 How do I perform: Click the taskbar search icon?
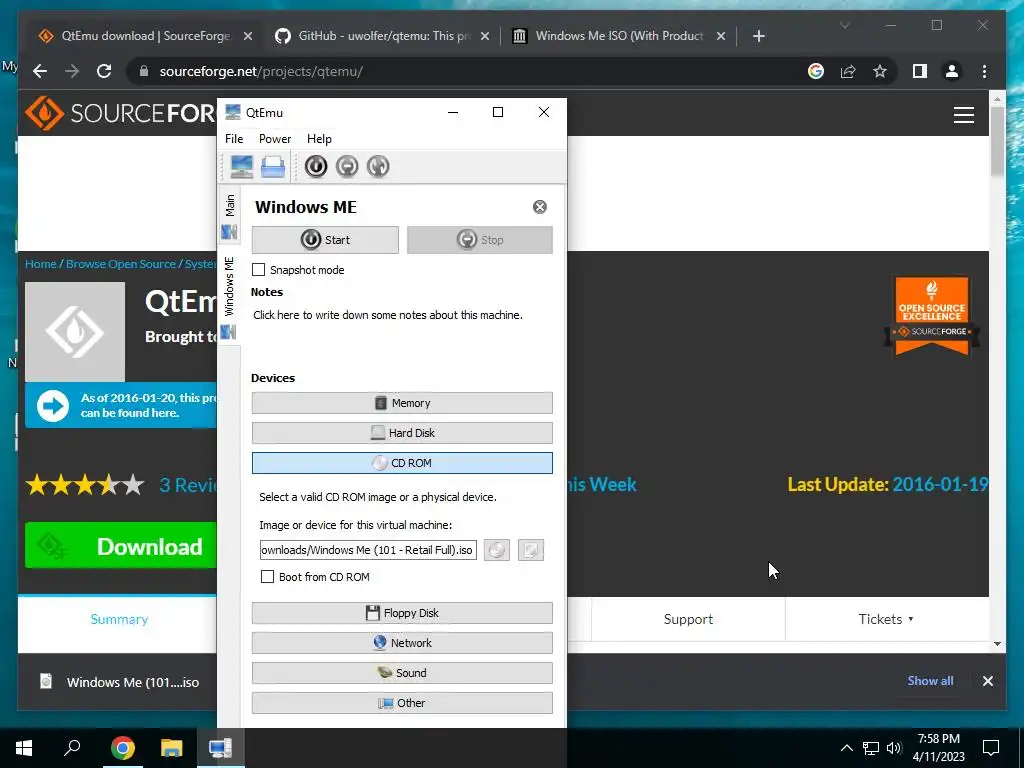pyautogui.click(x=72, y=748)
